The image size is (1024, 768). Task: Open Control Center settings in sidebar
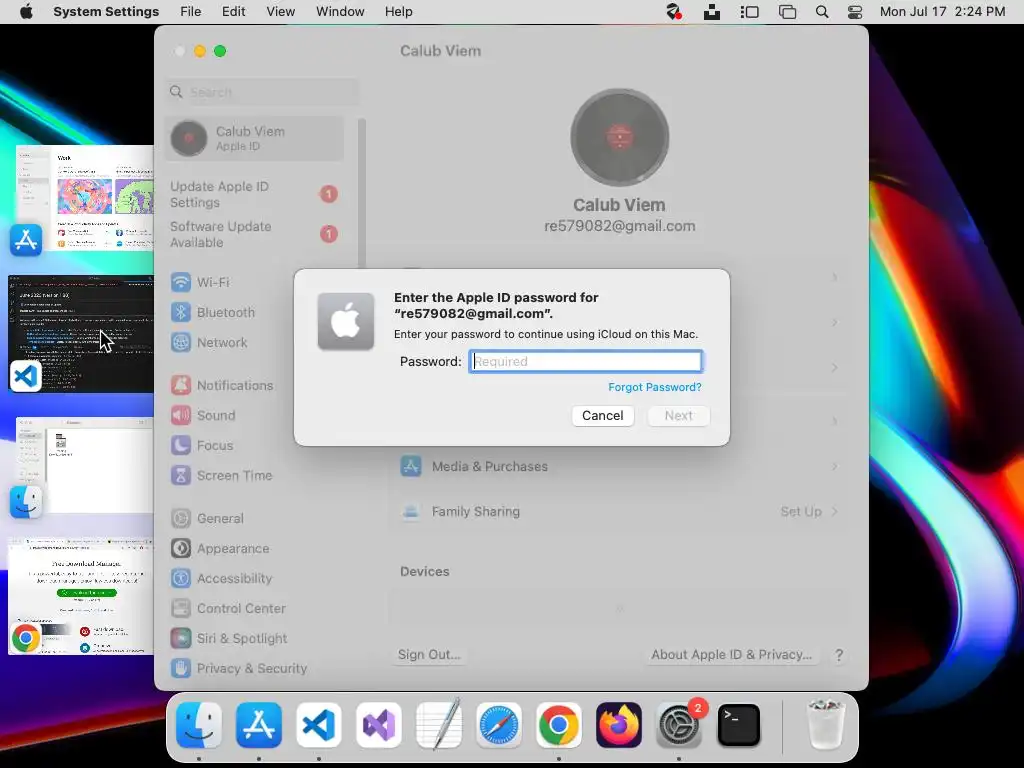pyautogui.click(x=228, y=609)
